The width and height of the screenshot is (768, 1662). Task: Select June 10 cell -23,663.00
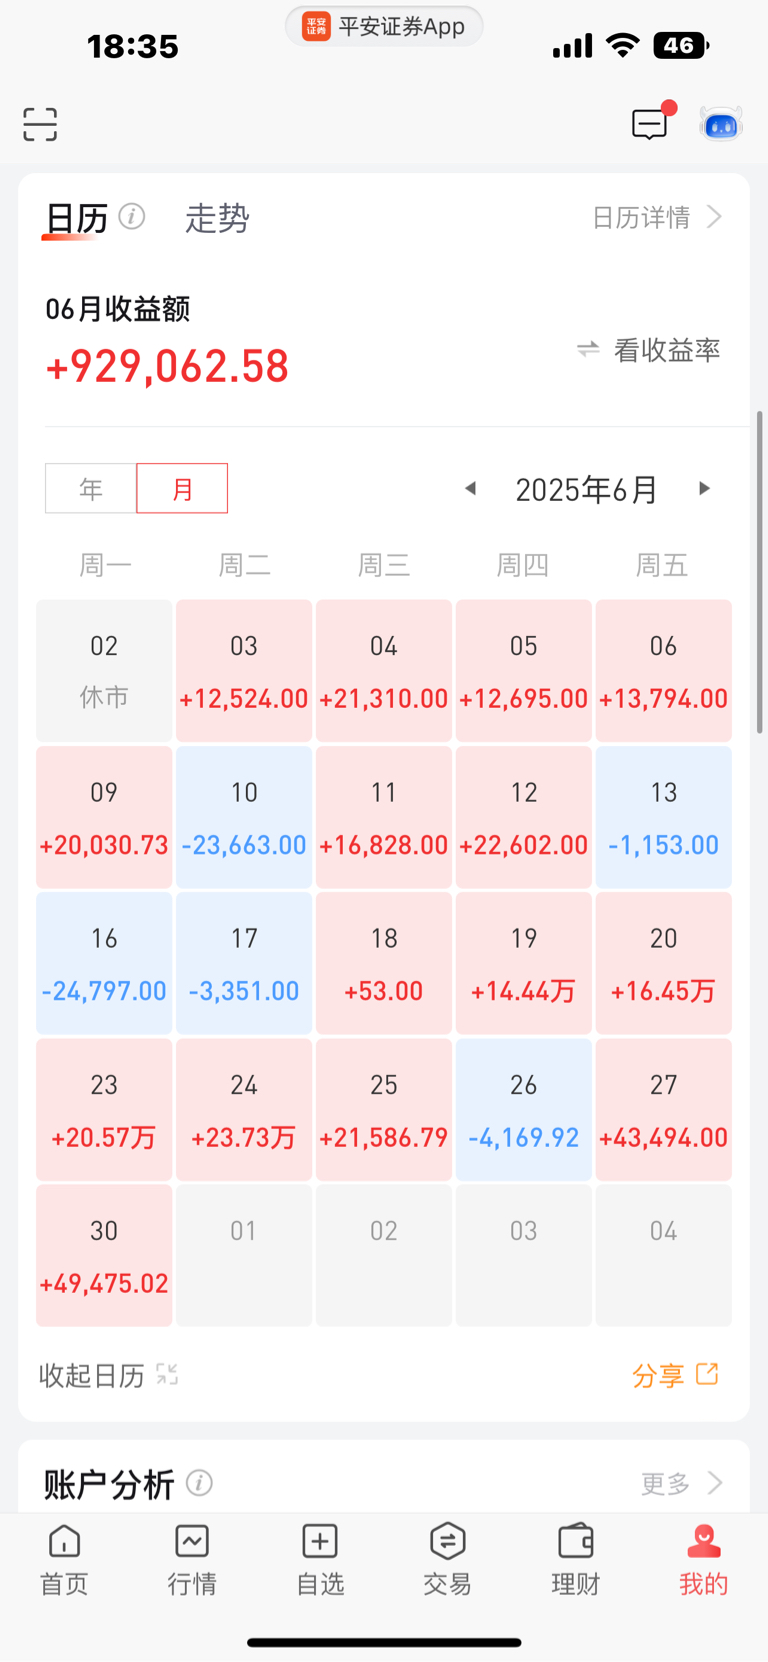pyautogui.click(x=244, y=817)
